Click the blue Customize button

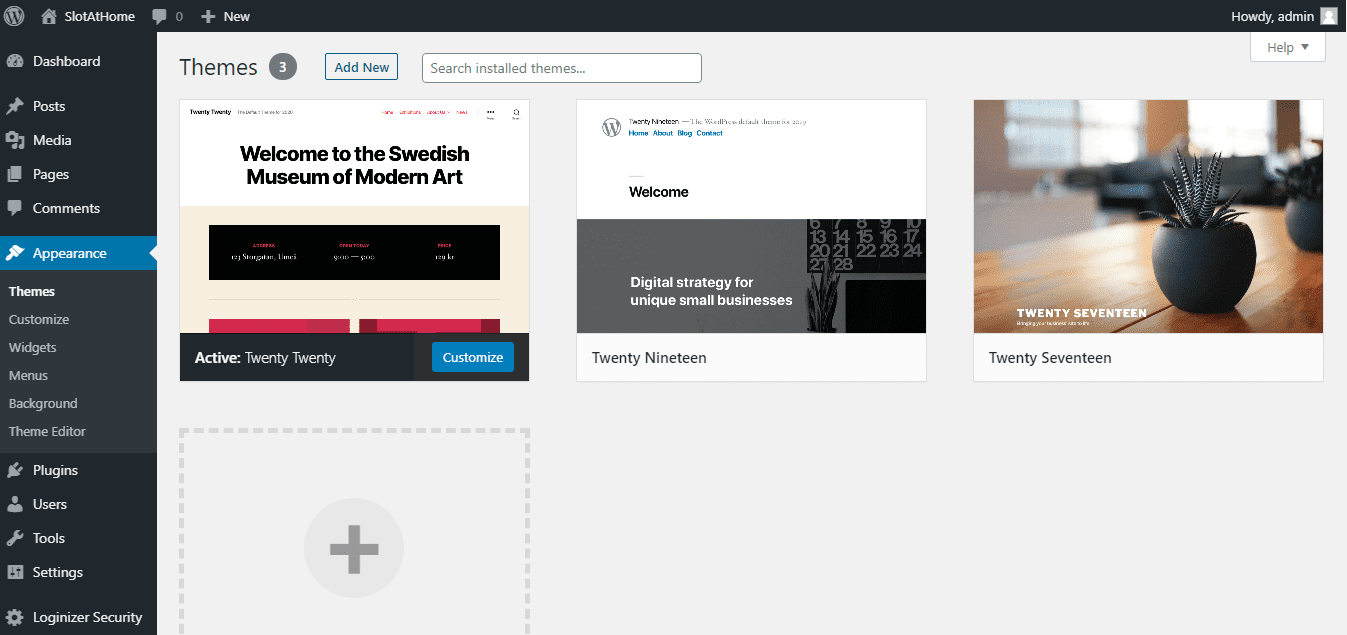click(x=472, y=357)
